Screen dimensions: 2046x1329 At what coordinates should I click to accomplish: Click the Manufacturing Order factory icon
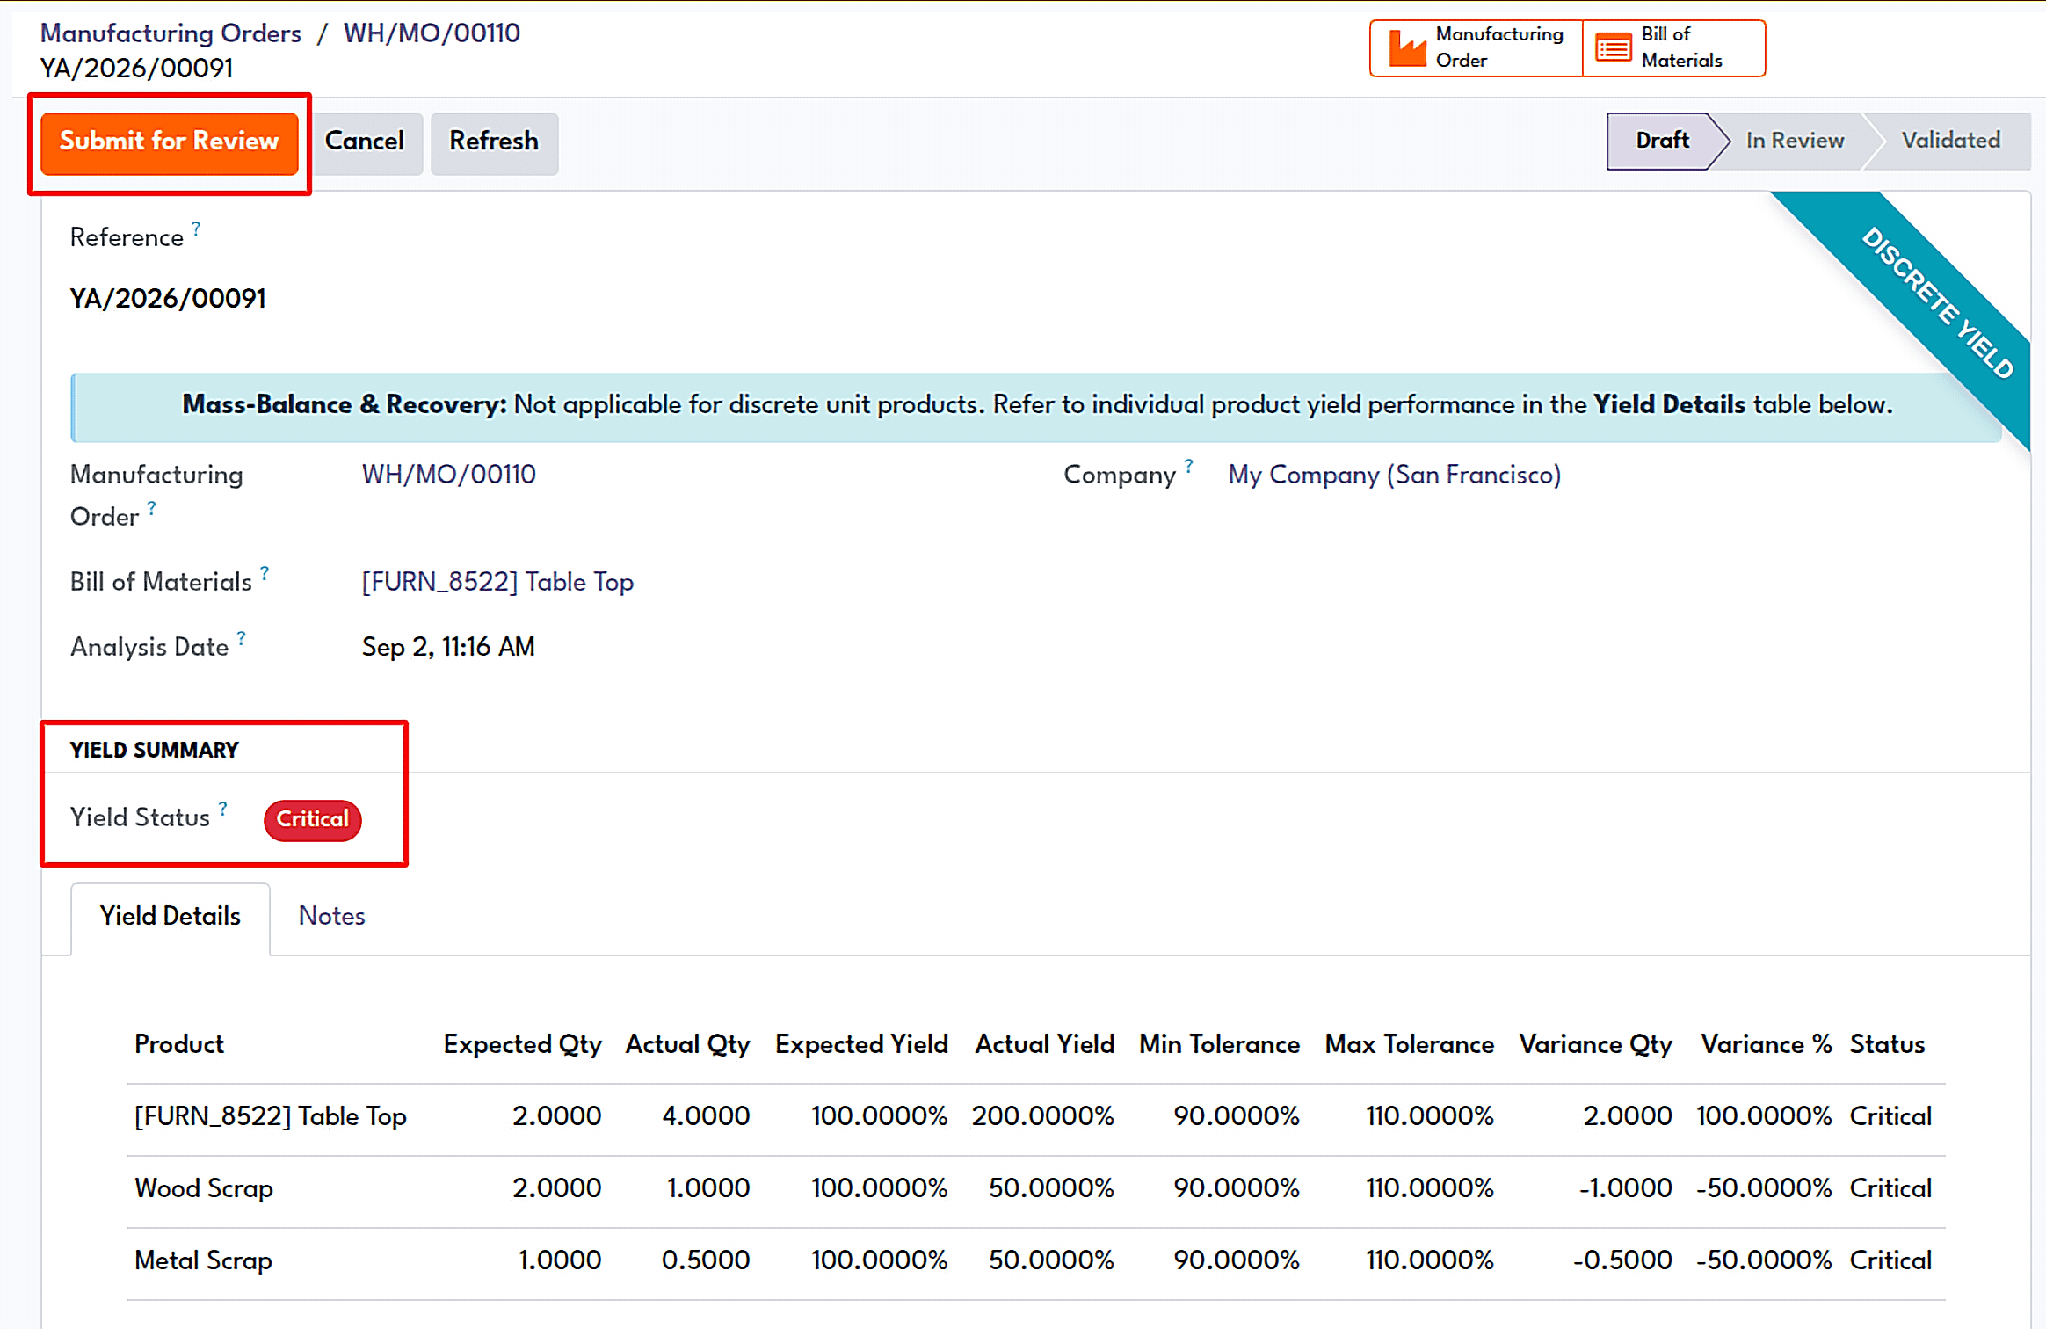pyautogui.click(x=1407, y=47)
